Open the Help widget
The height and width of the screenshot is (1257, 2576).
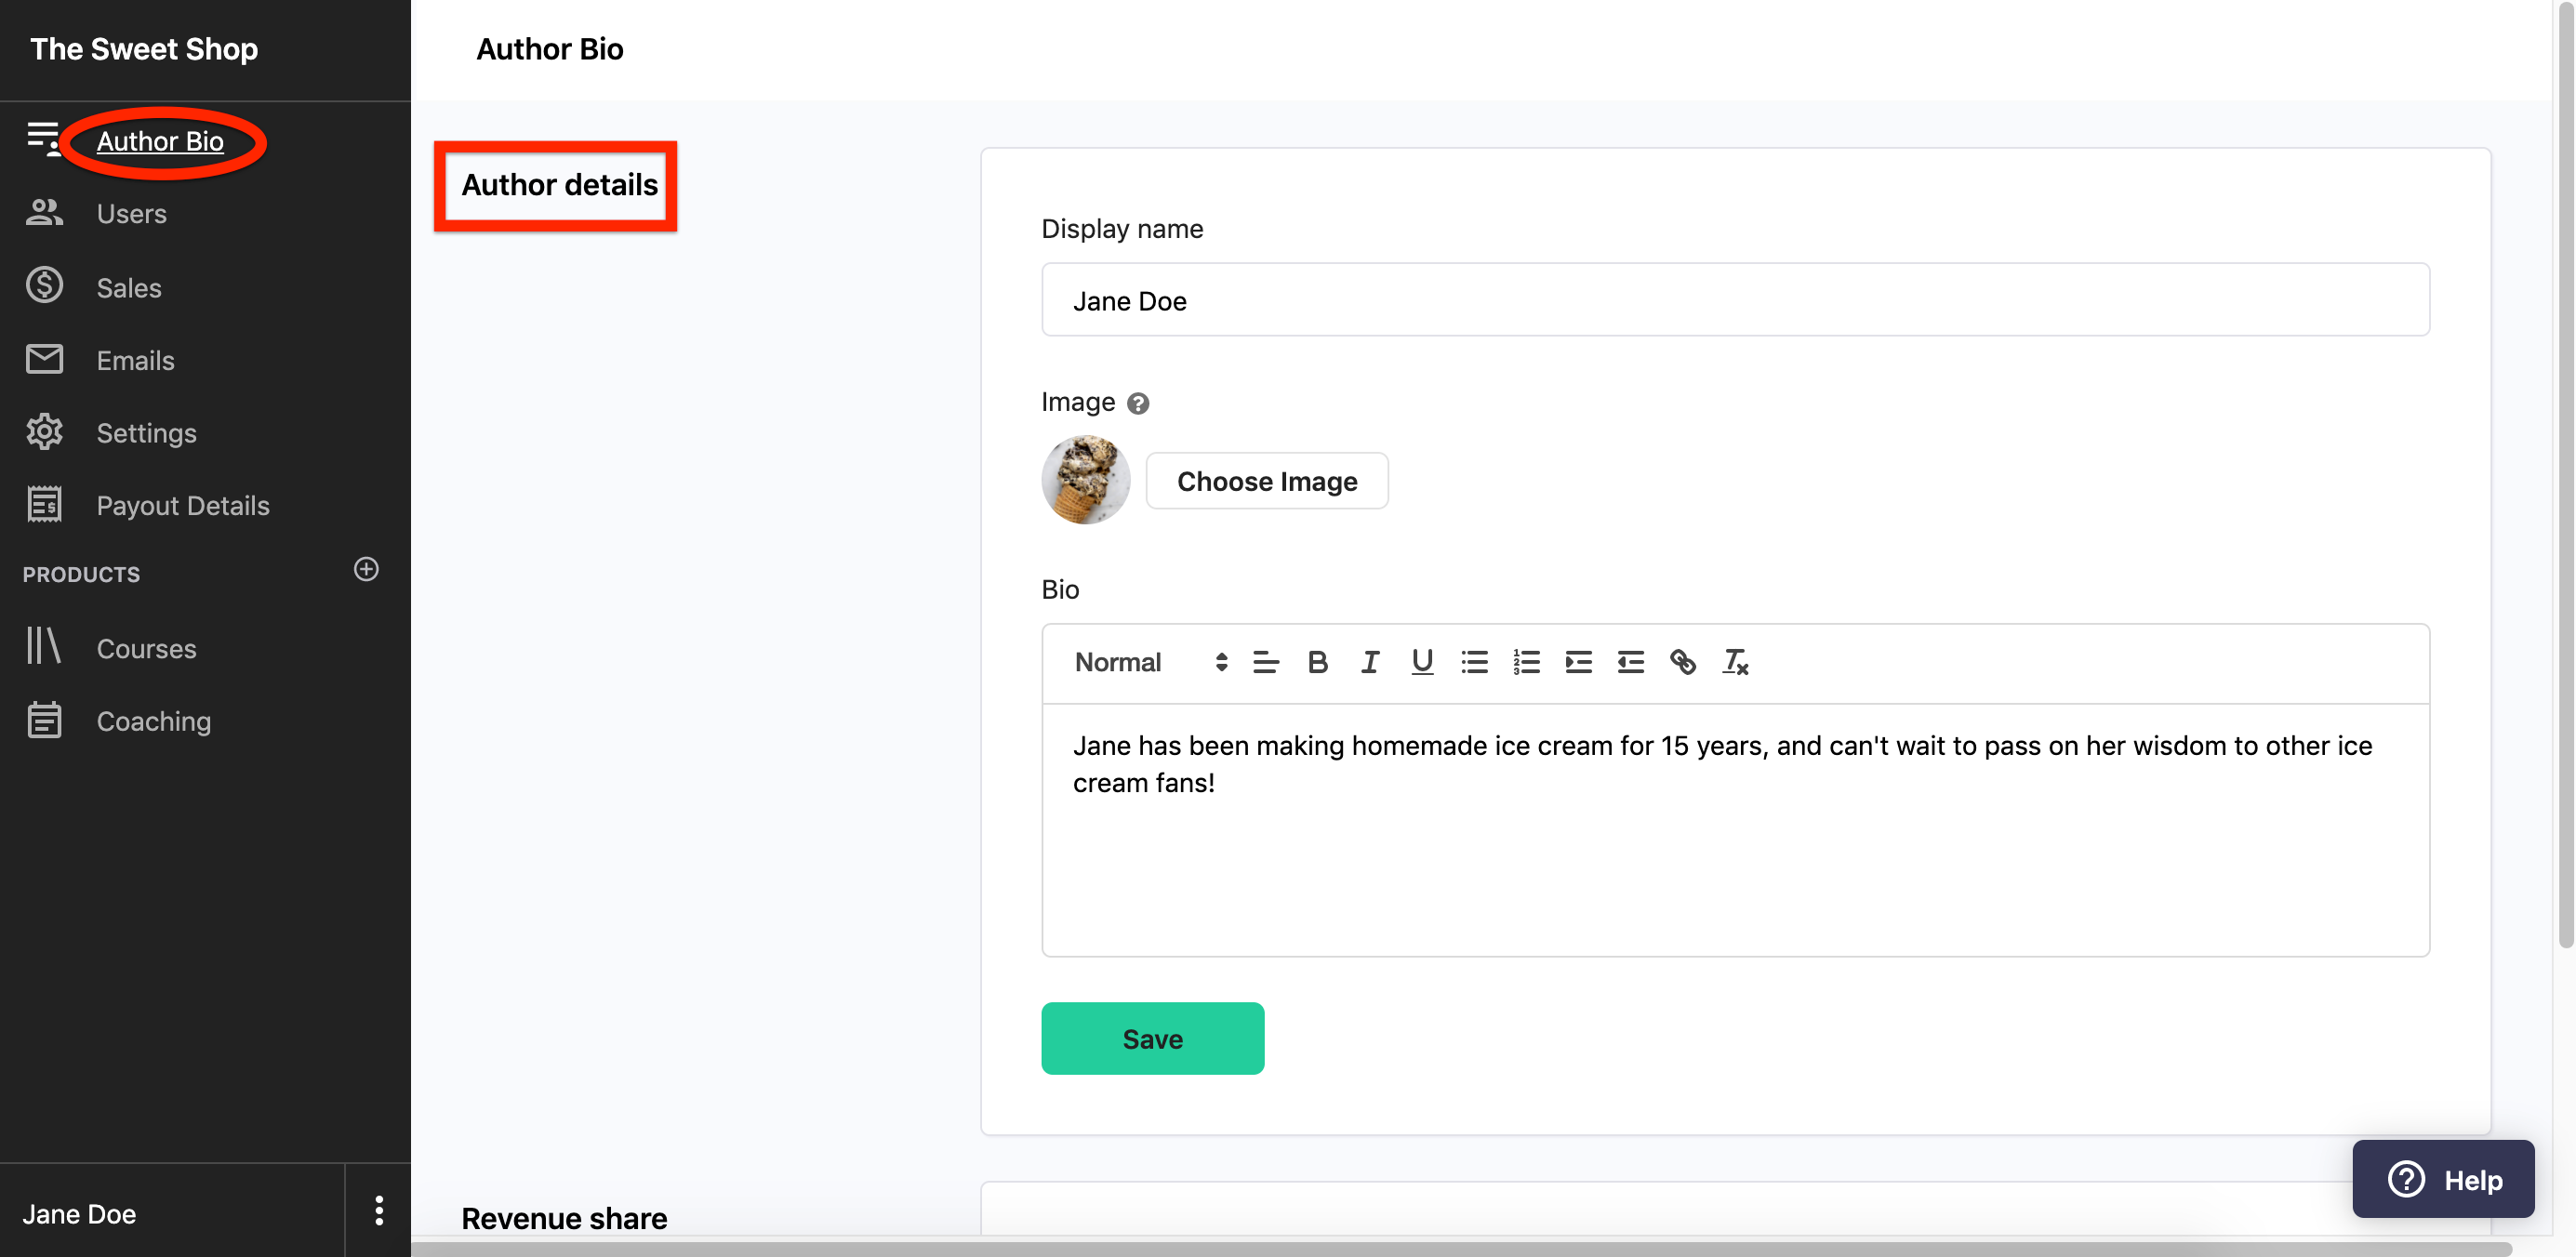click(2442, 1179)
